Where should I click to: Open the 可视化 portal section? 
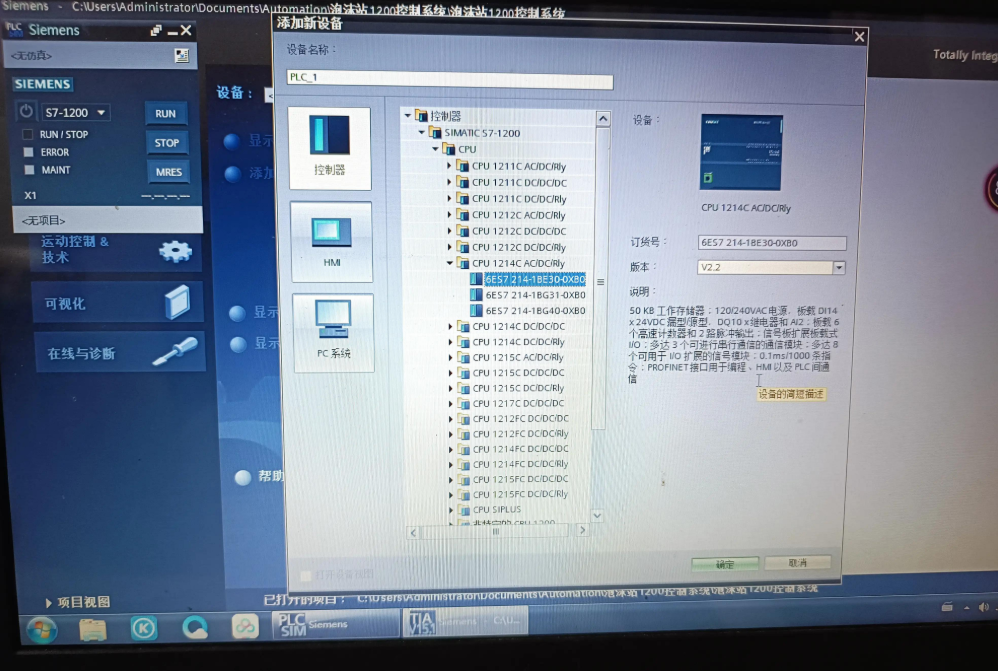pos(118,302)
